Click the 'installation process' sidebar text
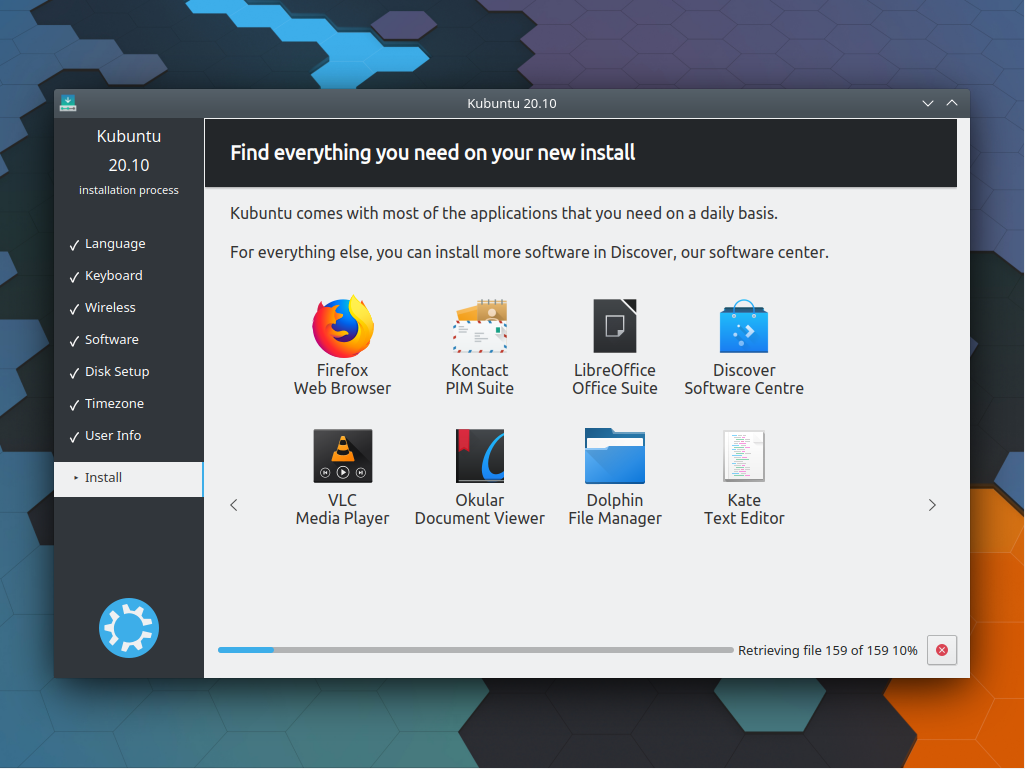The image size is (1025, 769). [x=129, y=190]
